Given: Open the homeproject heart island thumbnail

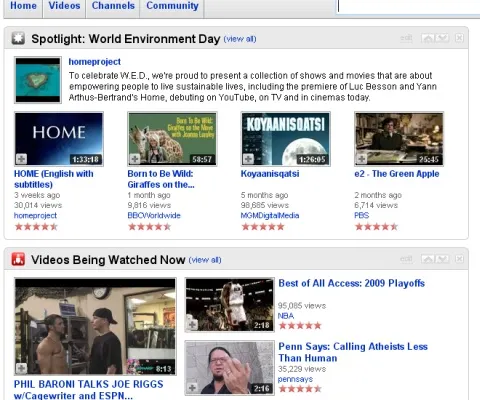Looking at the screenshot, I should point(38,80).
